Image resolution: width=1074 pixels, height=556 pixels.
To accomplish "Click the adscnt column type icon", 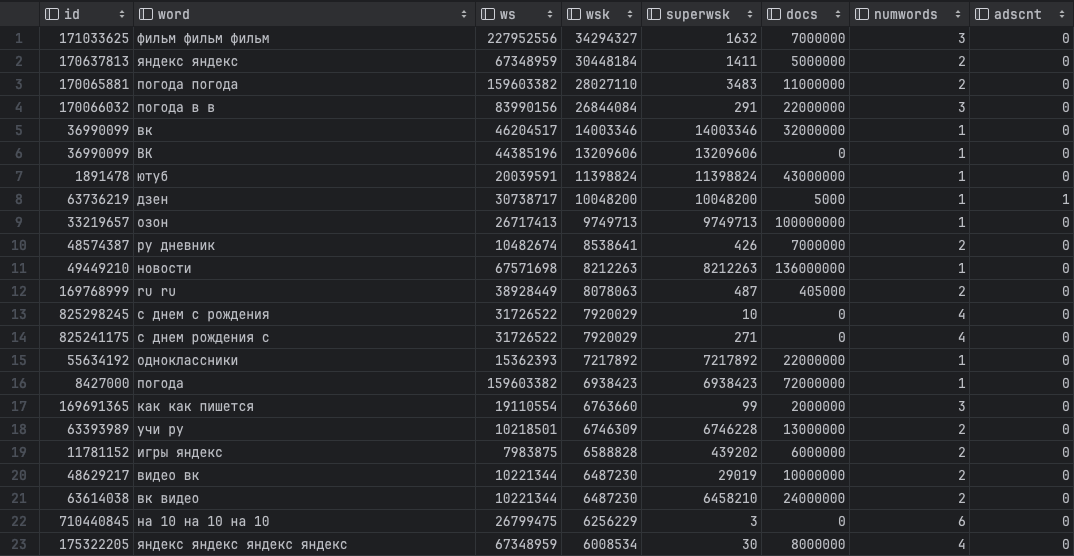I will point(981,14).
